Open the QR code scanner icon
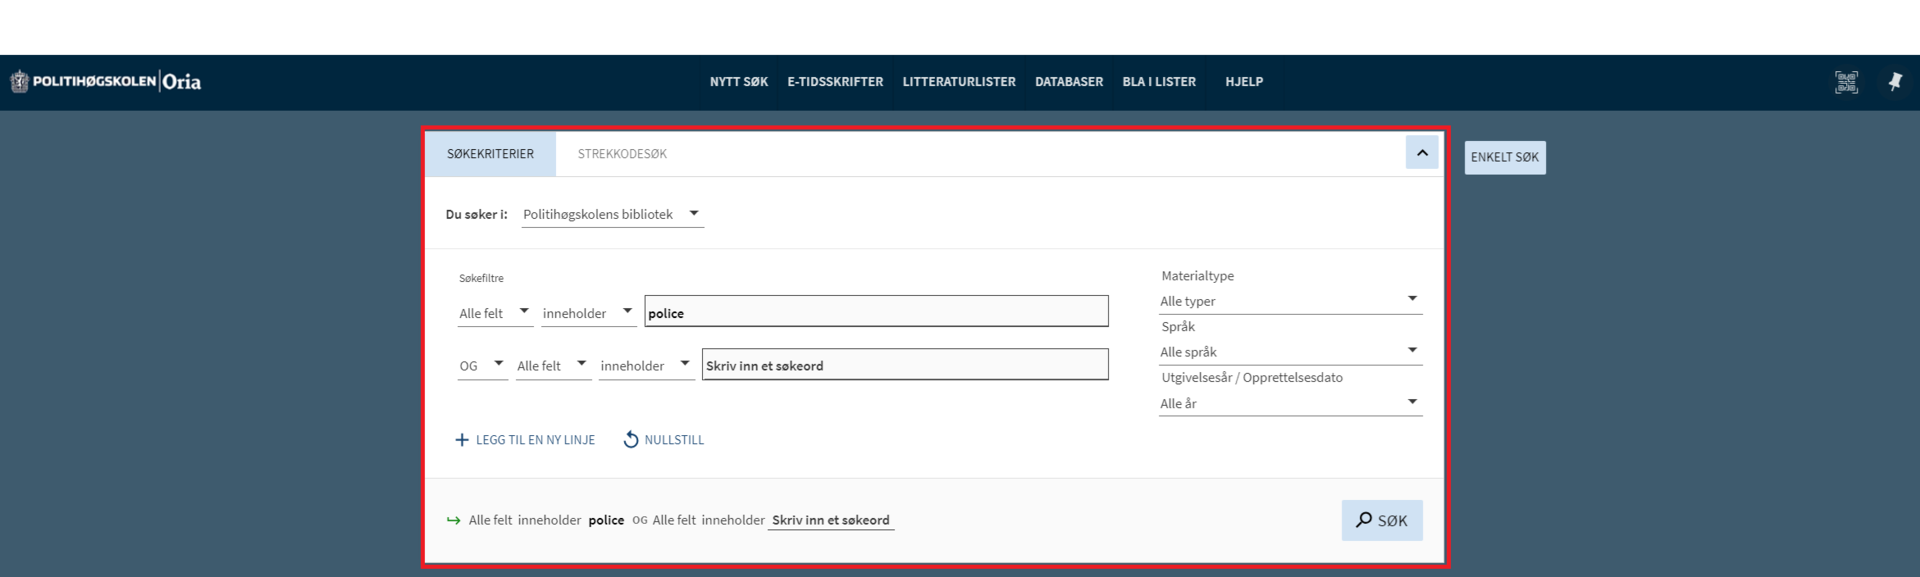 [1846, 82]
